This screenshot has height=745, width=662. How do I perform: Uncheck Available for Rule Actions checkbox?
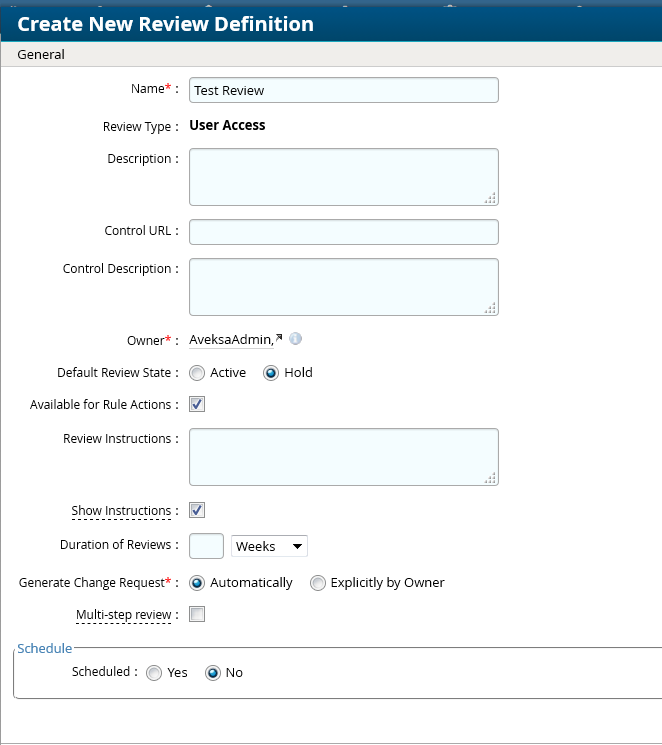pos(197,405)
